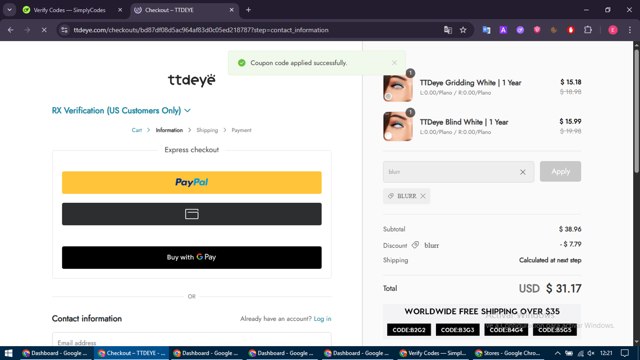Close the Checkout – TTDEYE tab

pos(231,10)
